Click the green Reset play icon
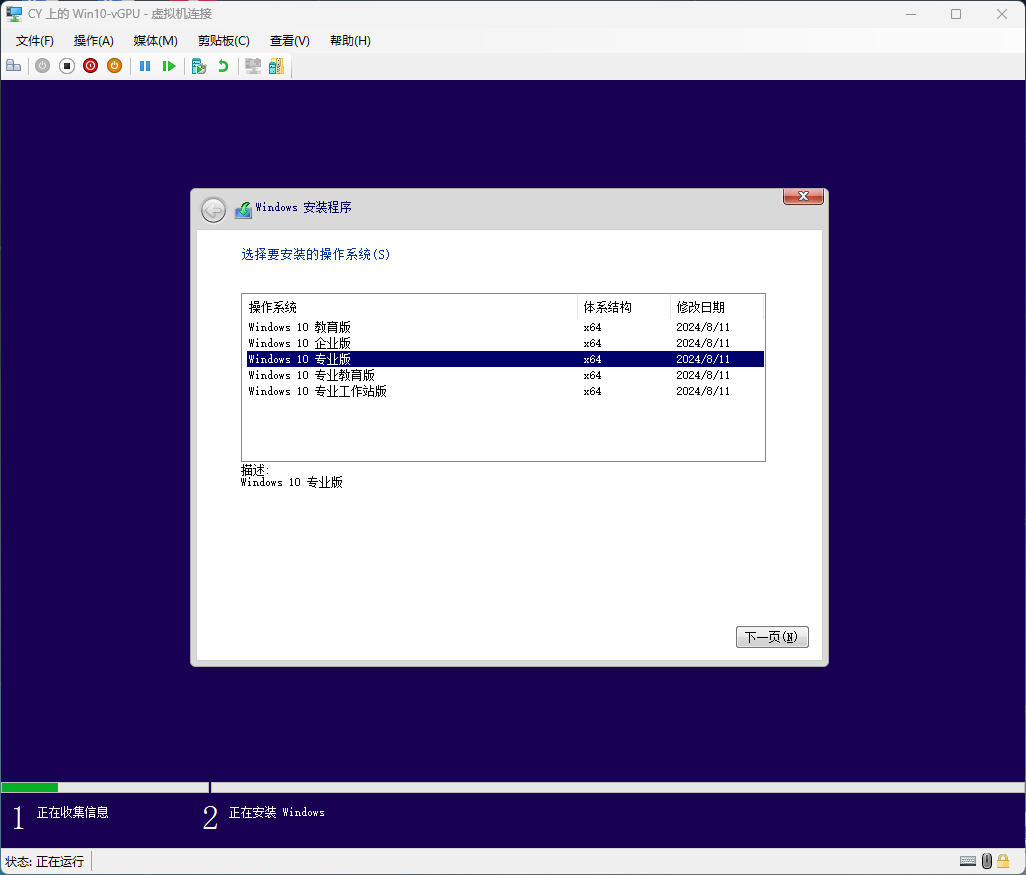 (x=169, y=66)
